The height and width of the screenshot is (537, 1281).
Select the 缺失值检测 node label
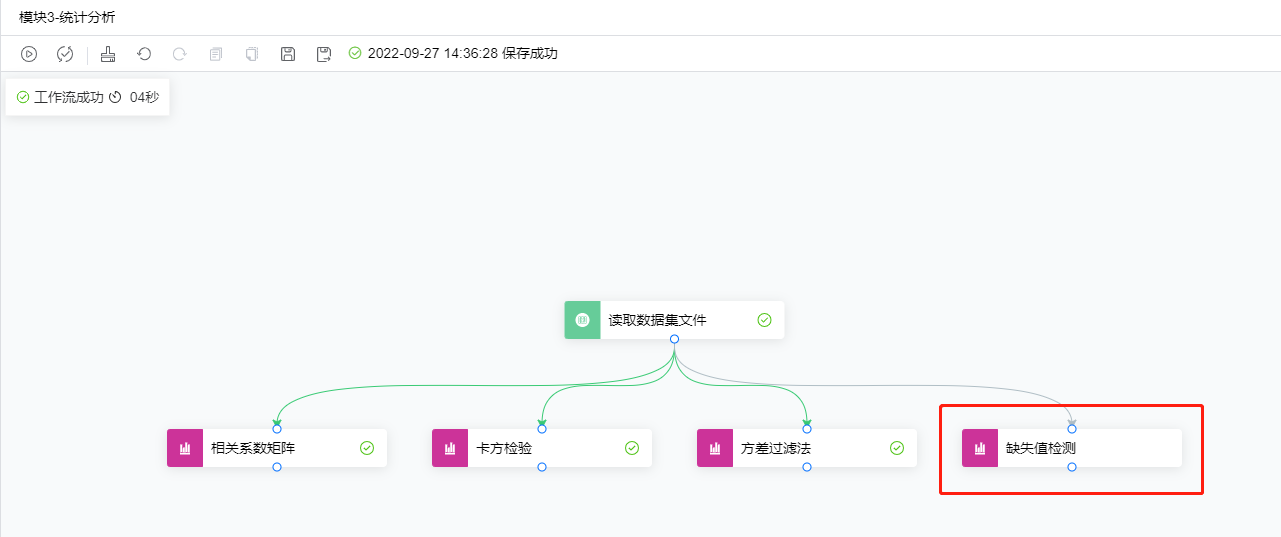[x=1041, y=448]
